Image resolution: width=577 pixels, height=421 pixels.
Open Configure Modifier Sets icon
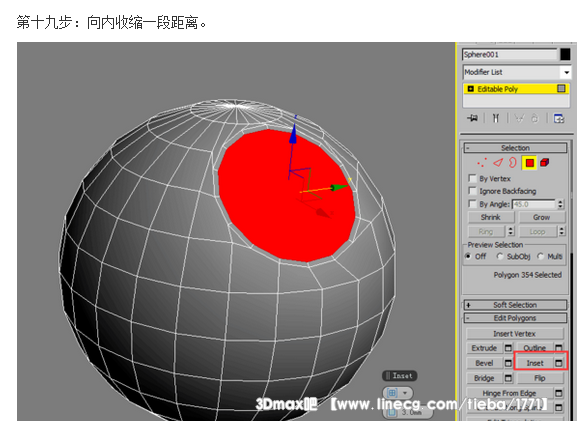559,118
